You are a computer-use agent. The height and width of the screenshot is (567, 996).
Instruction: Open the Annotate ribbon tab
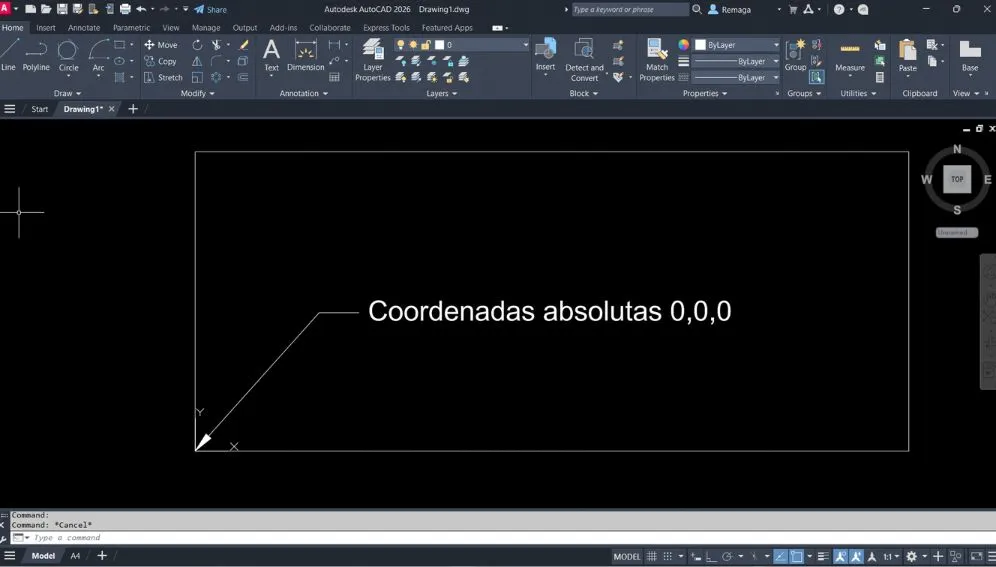84,28
